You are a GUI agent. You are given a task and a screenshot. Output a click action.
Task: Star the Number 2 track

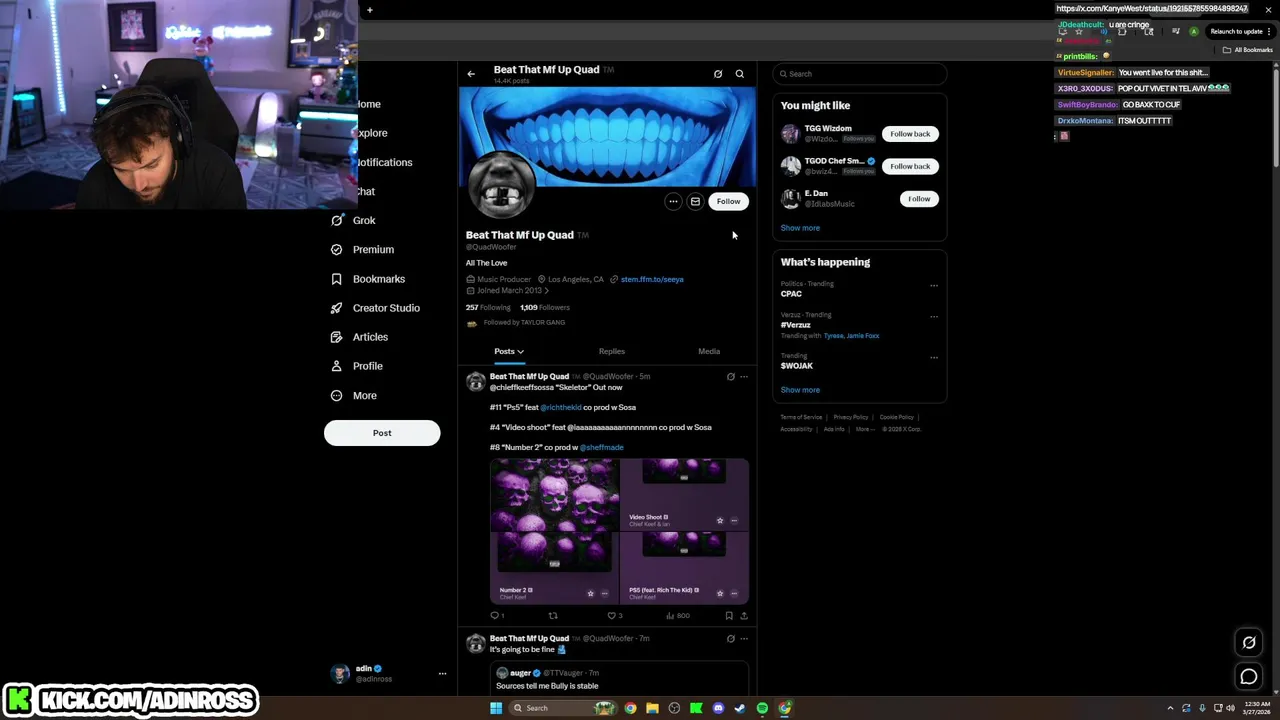[590, 594]
